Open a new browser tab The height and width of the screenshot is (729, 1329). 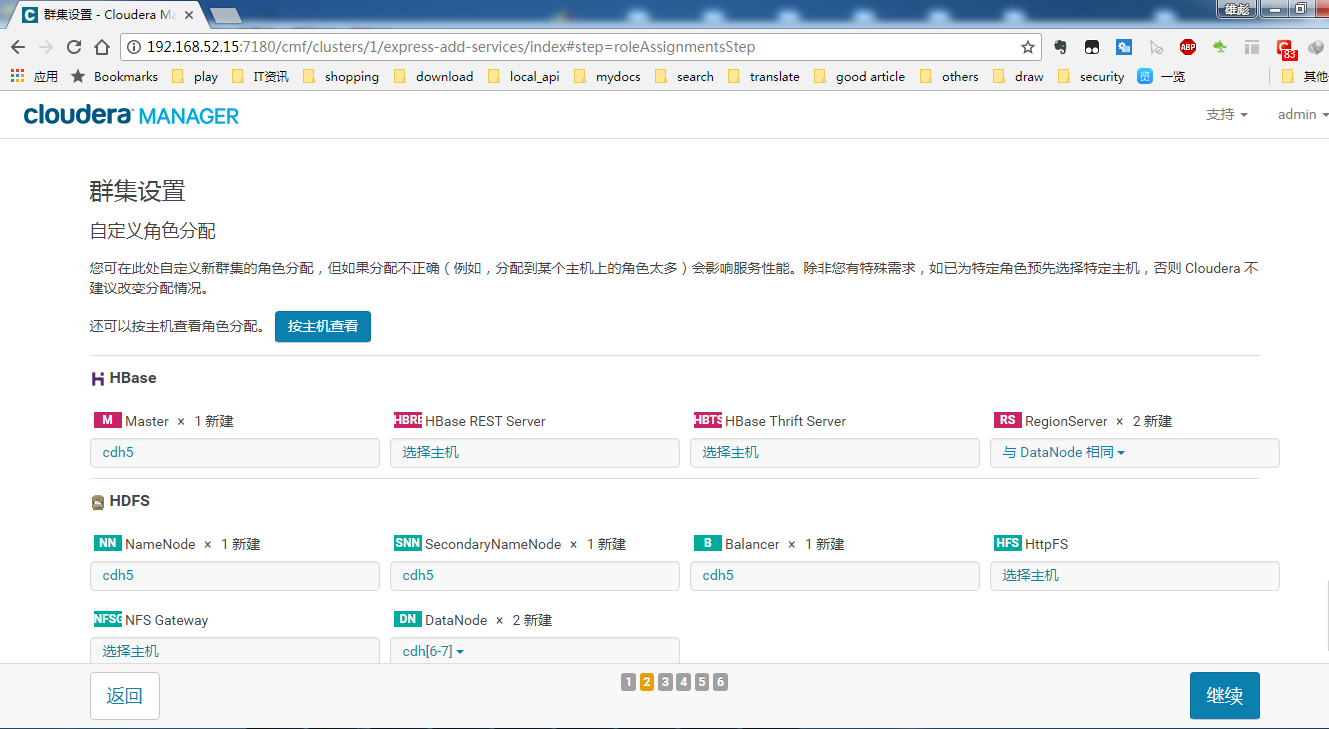coord(226,15)
